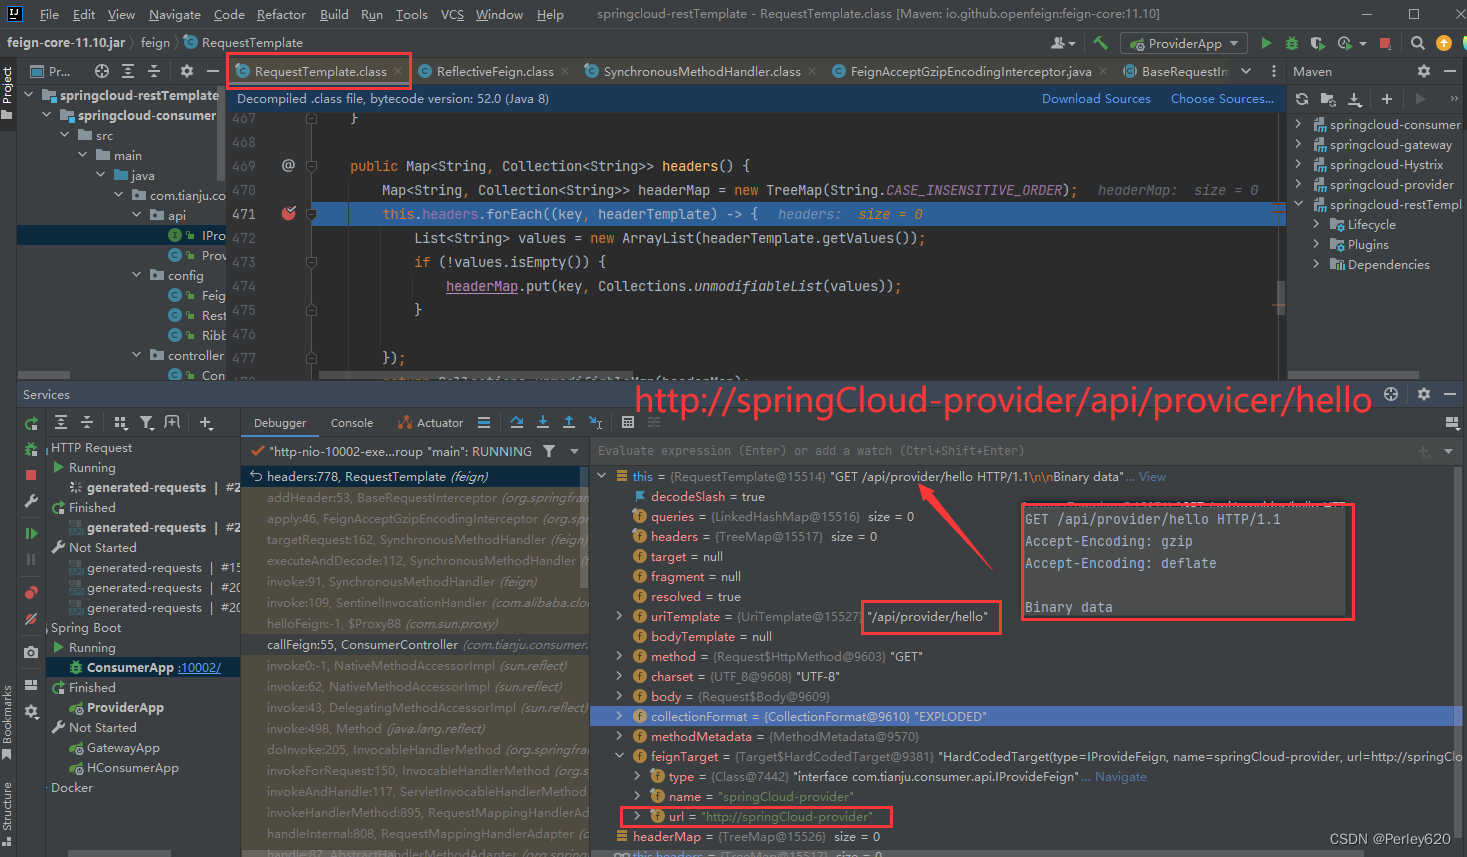Toggle Mute Breakpoints icon in Services
This screenshot has height=857, width=1467.
31,619
